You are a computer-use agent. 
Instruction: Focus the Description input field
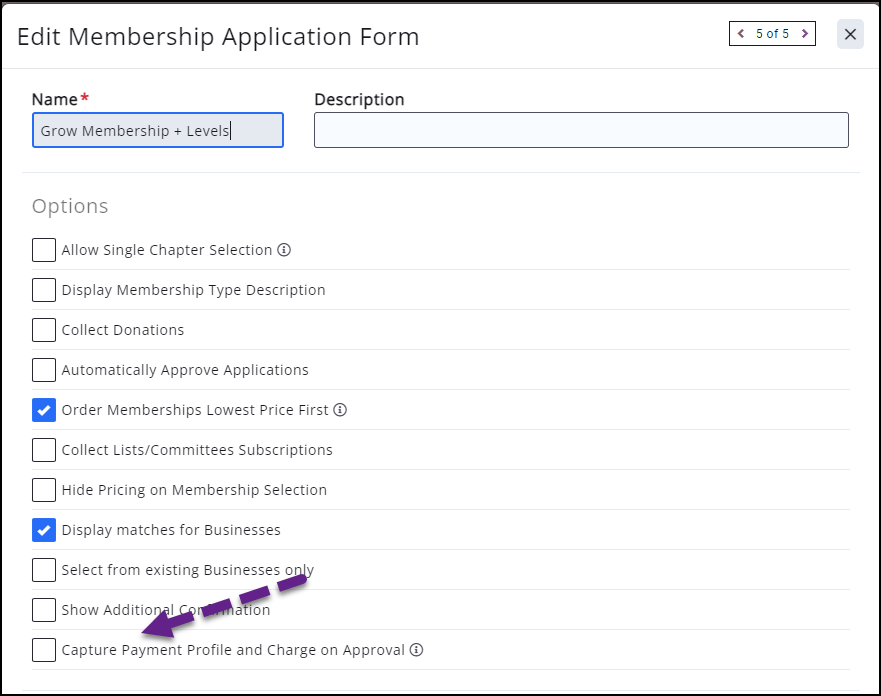[581, 131]
